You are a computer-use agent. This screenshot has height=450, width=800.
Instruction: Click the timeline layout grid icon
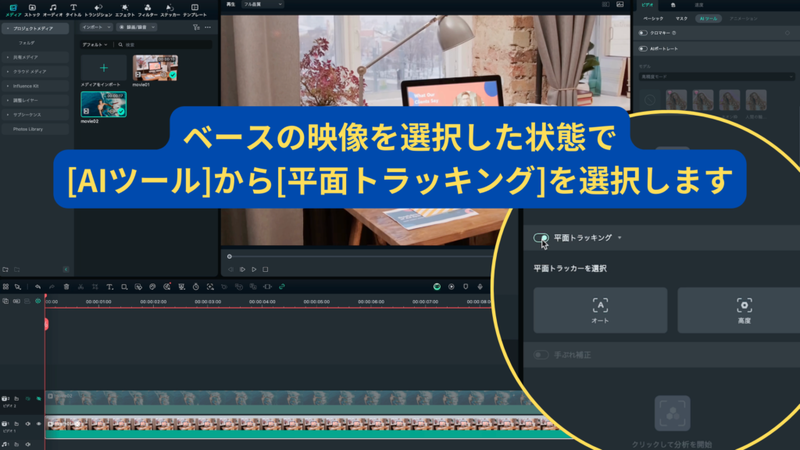pos(6,287)
